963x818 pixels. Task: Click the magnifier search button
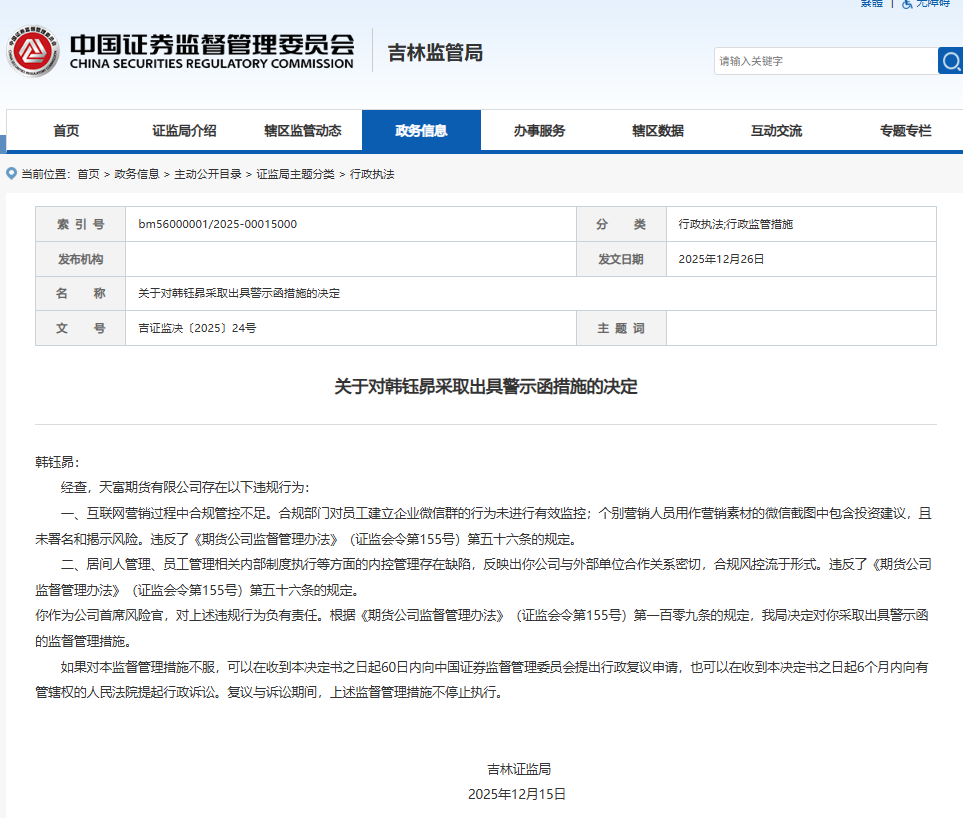950,61
